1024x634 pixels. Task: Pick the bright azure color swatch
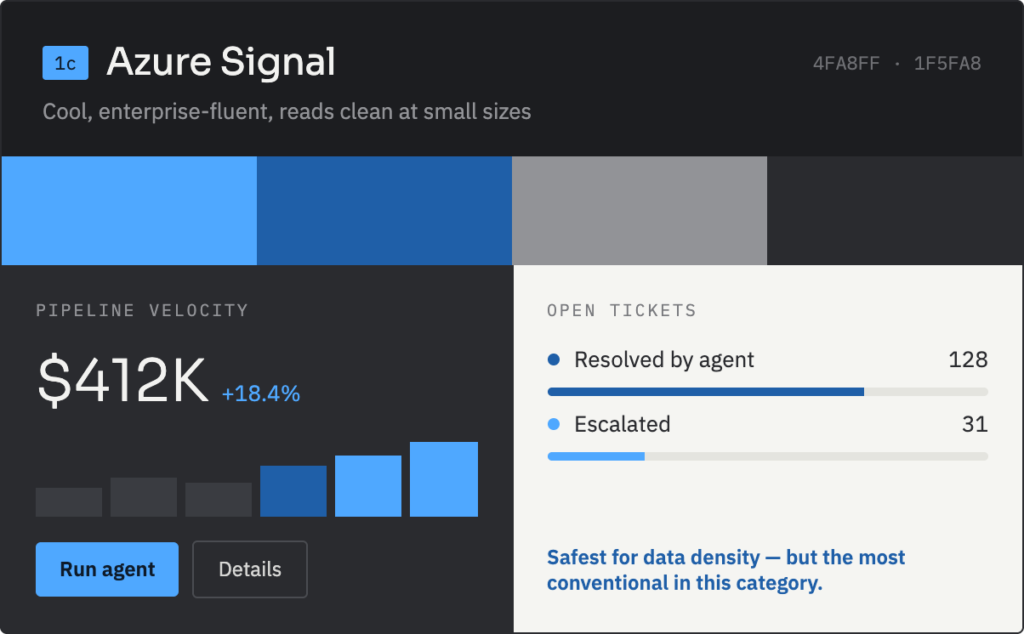click(129, 210)
